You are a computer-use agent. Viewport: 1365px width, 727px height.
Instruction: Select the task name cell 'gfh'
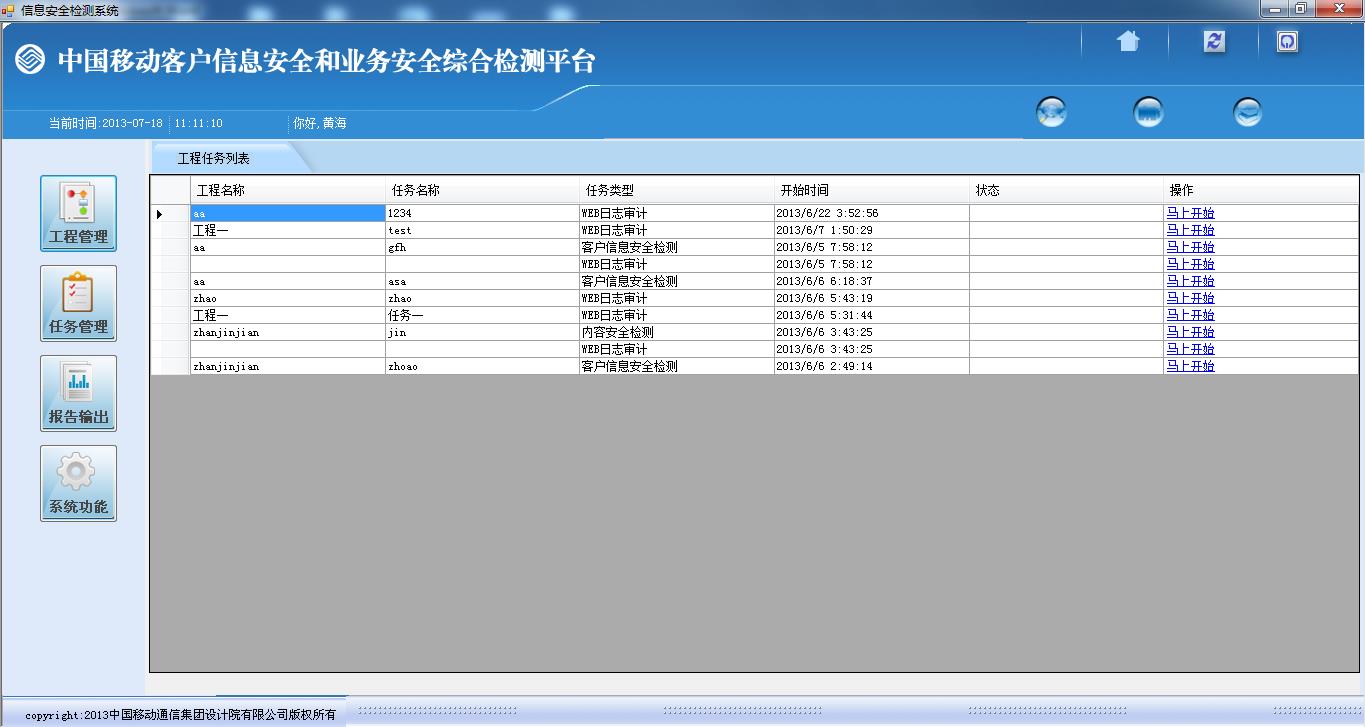pos(482,247)
